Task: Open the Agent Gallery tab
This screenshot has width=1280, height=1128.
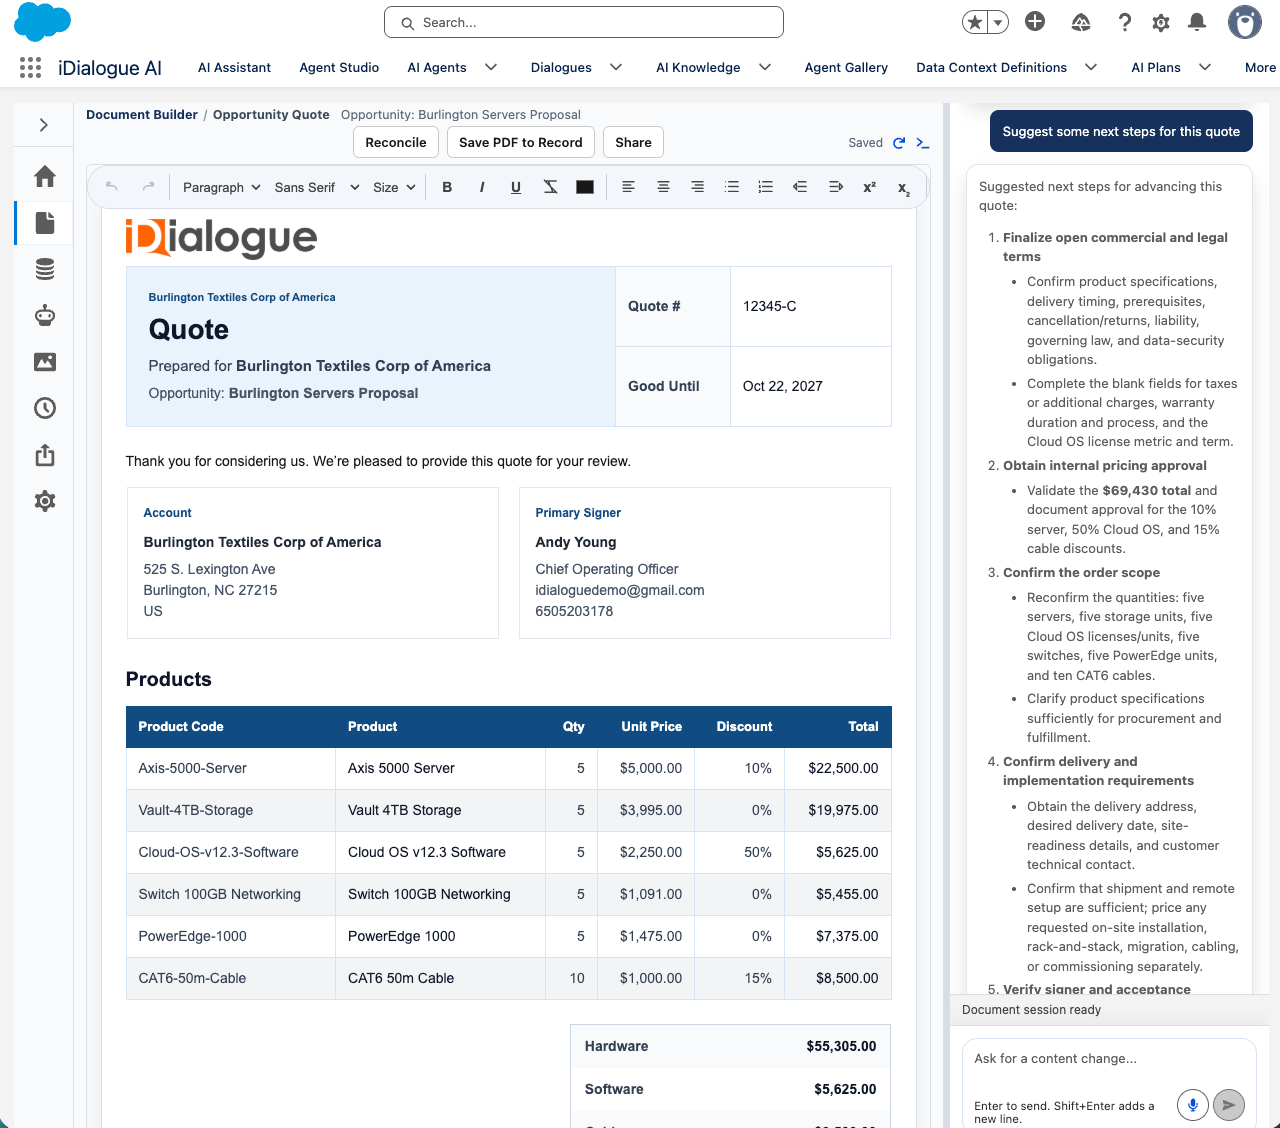Action: coord(846,67)
